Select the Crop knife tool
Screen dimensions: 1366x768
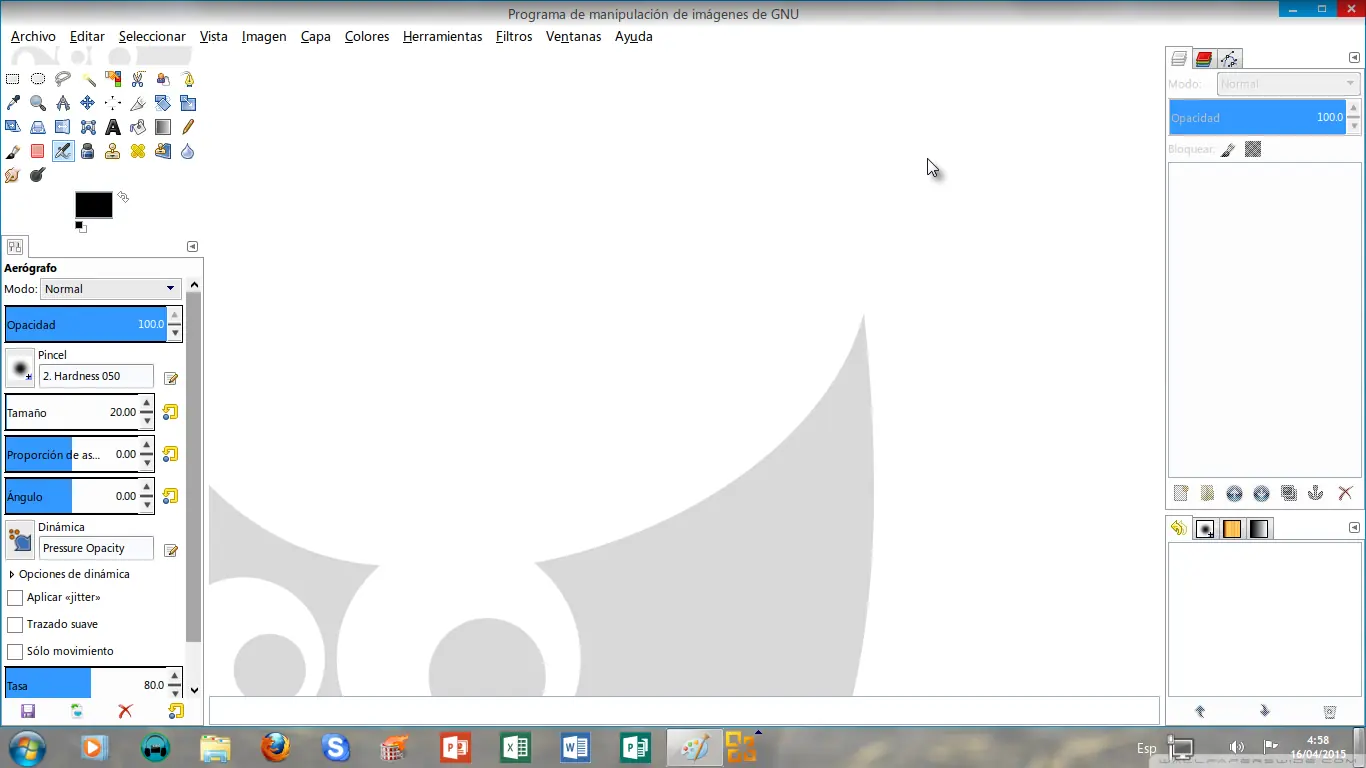[x=138, y=102]
